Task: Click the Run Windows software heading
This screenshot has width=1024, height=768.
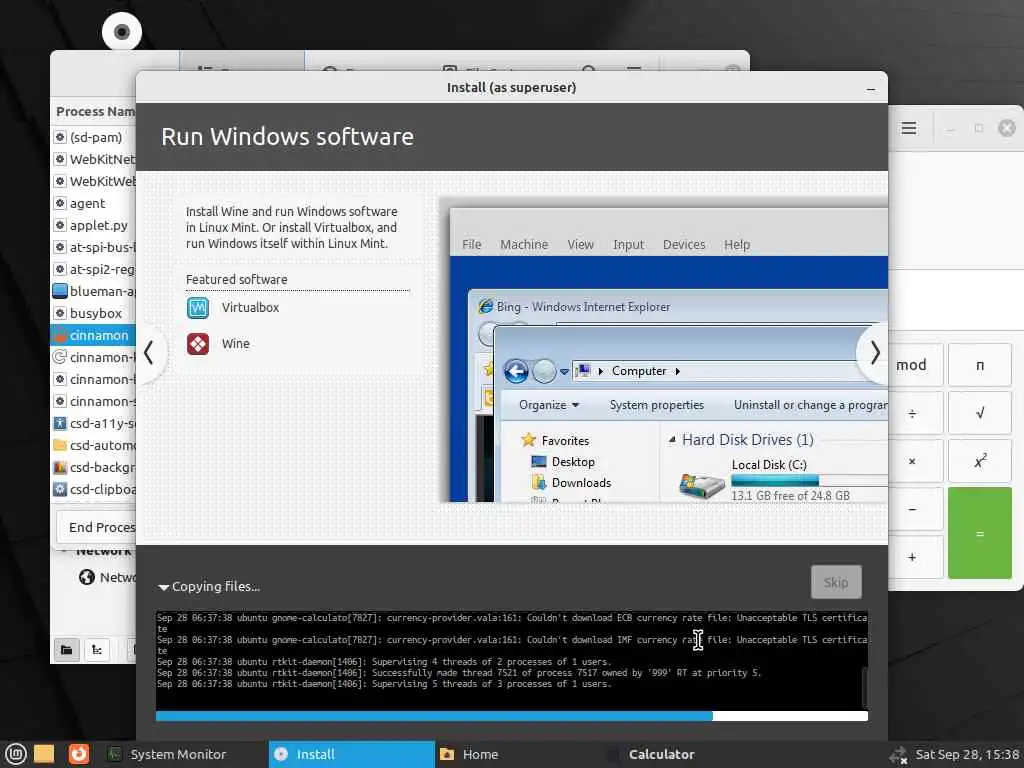Action: pos(287,137)
